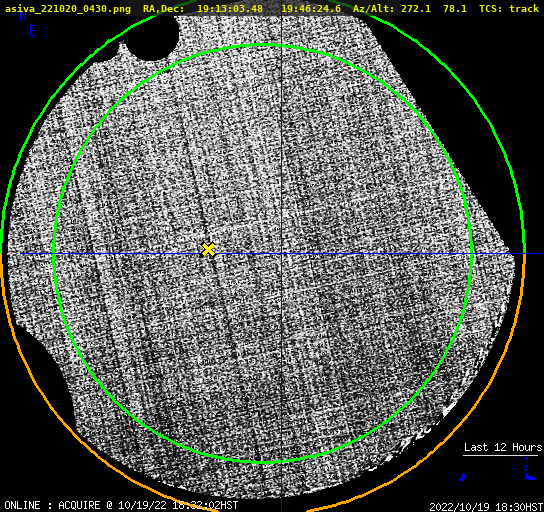
Task: Click the Dec value 19:46:24.6
Action: click(x=311, y=8)
